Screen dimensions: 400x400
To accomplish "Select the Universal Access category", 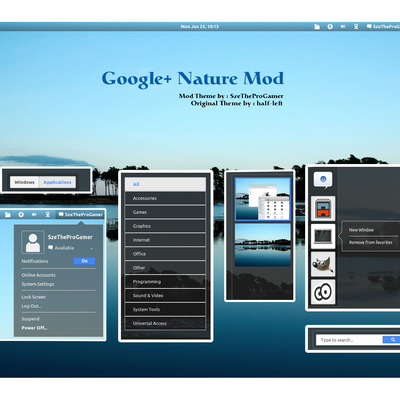I will pyautogui.click(x=165, y=323).
